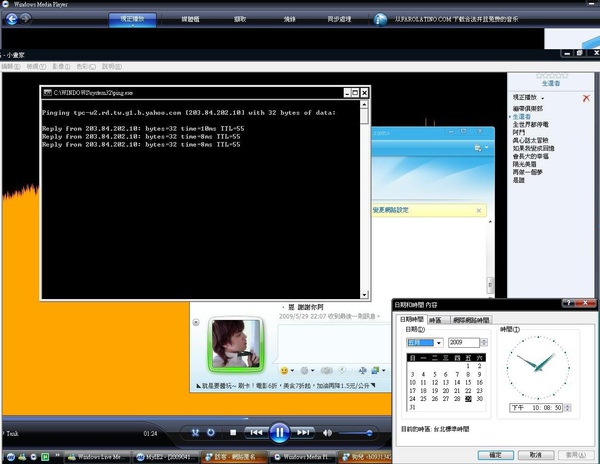This screenshot has width=600, height=464.
Task: Open the 檢視 menu in the Paint window
Action: pos(36,67)
